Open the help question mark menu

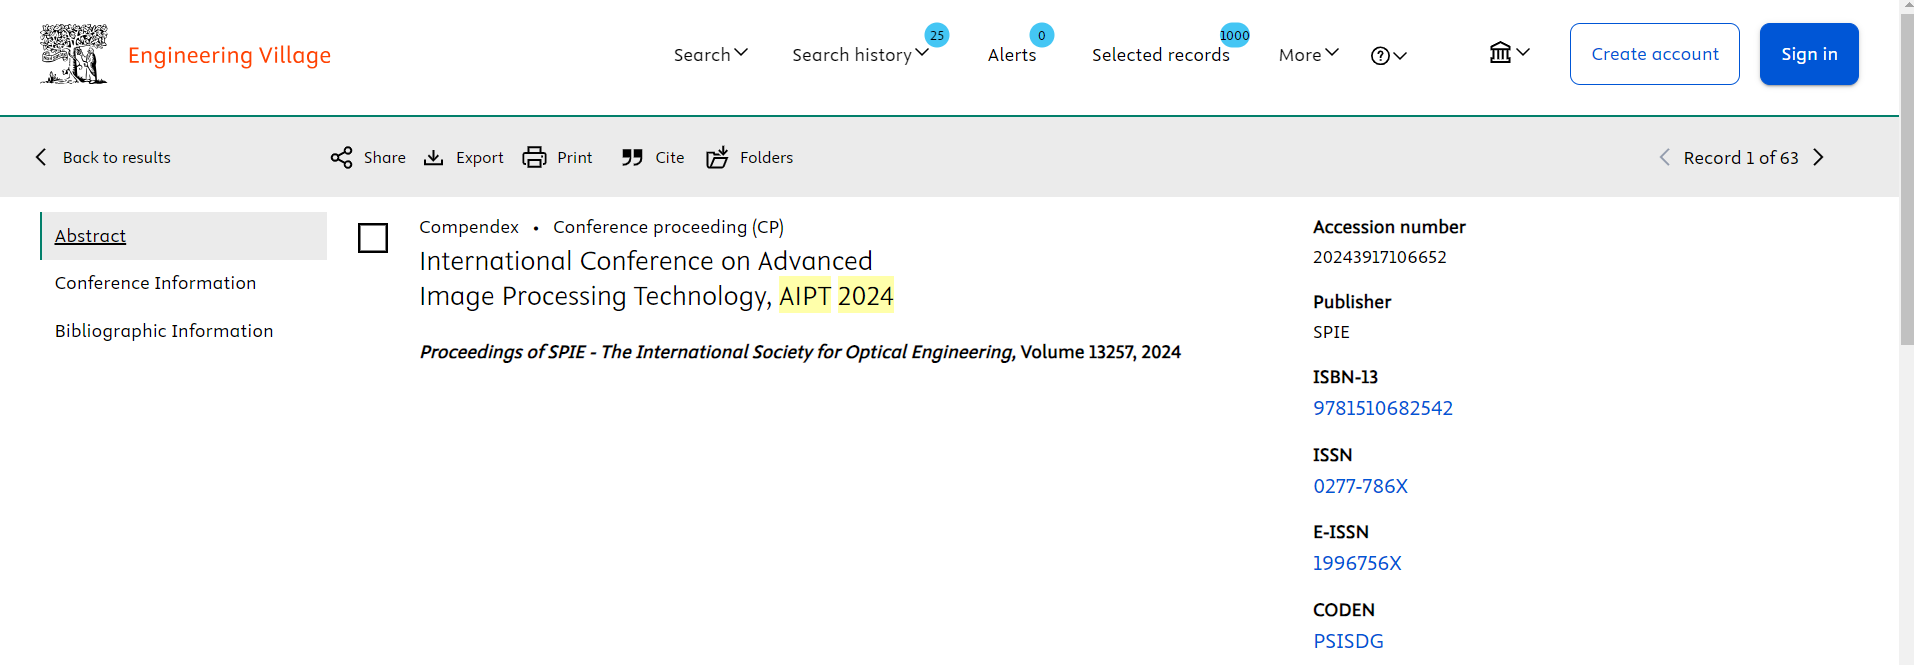(1389, 56)
